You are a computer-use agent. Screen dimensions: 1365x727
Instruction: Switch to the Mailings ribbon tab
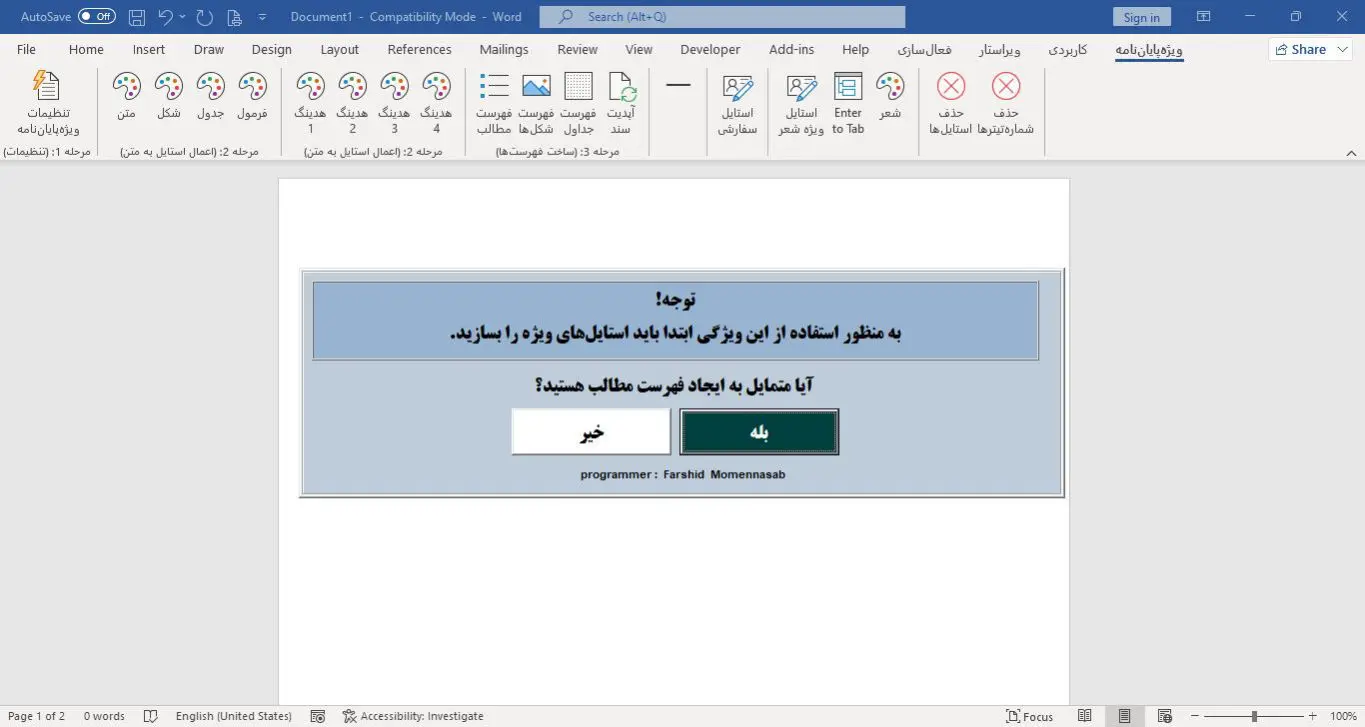[x=503, y=49]
